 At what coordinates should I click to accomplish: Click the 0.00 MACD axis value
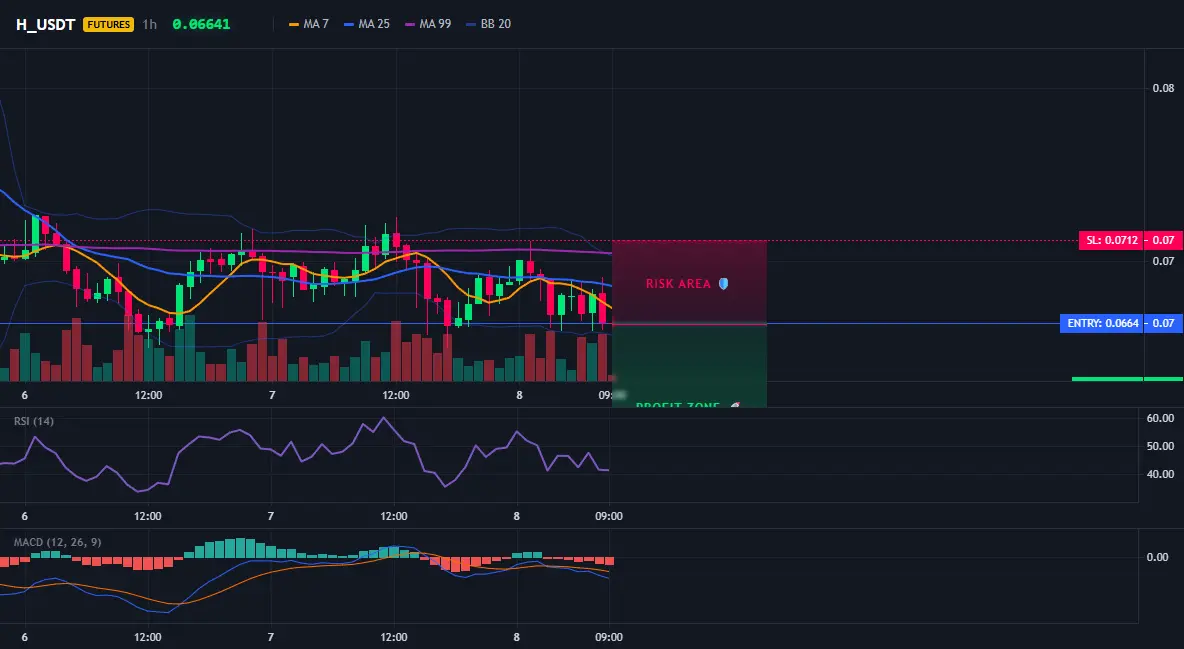(1158, 557)
